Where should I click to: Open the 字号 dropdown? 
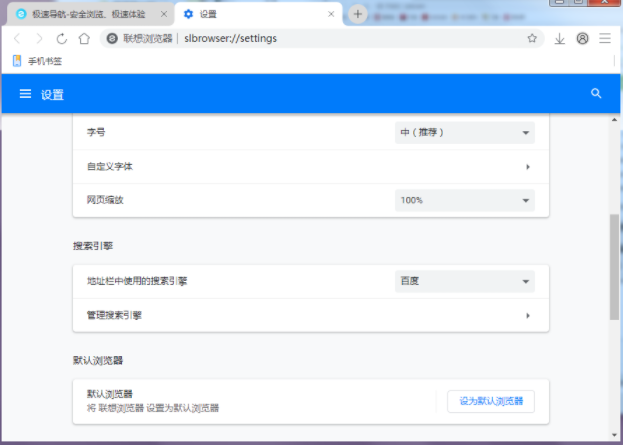click(464, 132)
